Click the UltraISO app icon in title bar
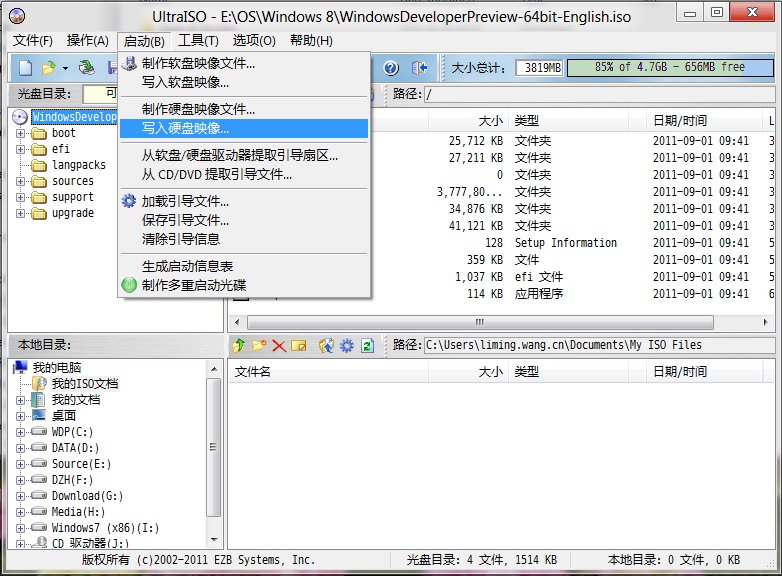The height and width of the screenshot is (576, 782). pos(17,16)
